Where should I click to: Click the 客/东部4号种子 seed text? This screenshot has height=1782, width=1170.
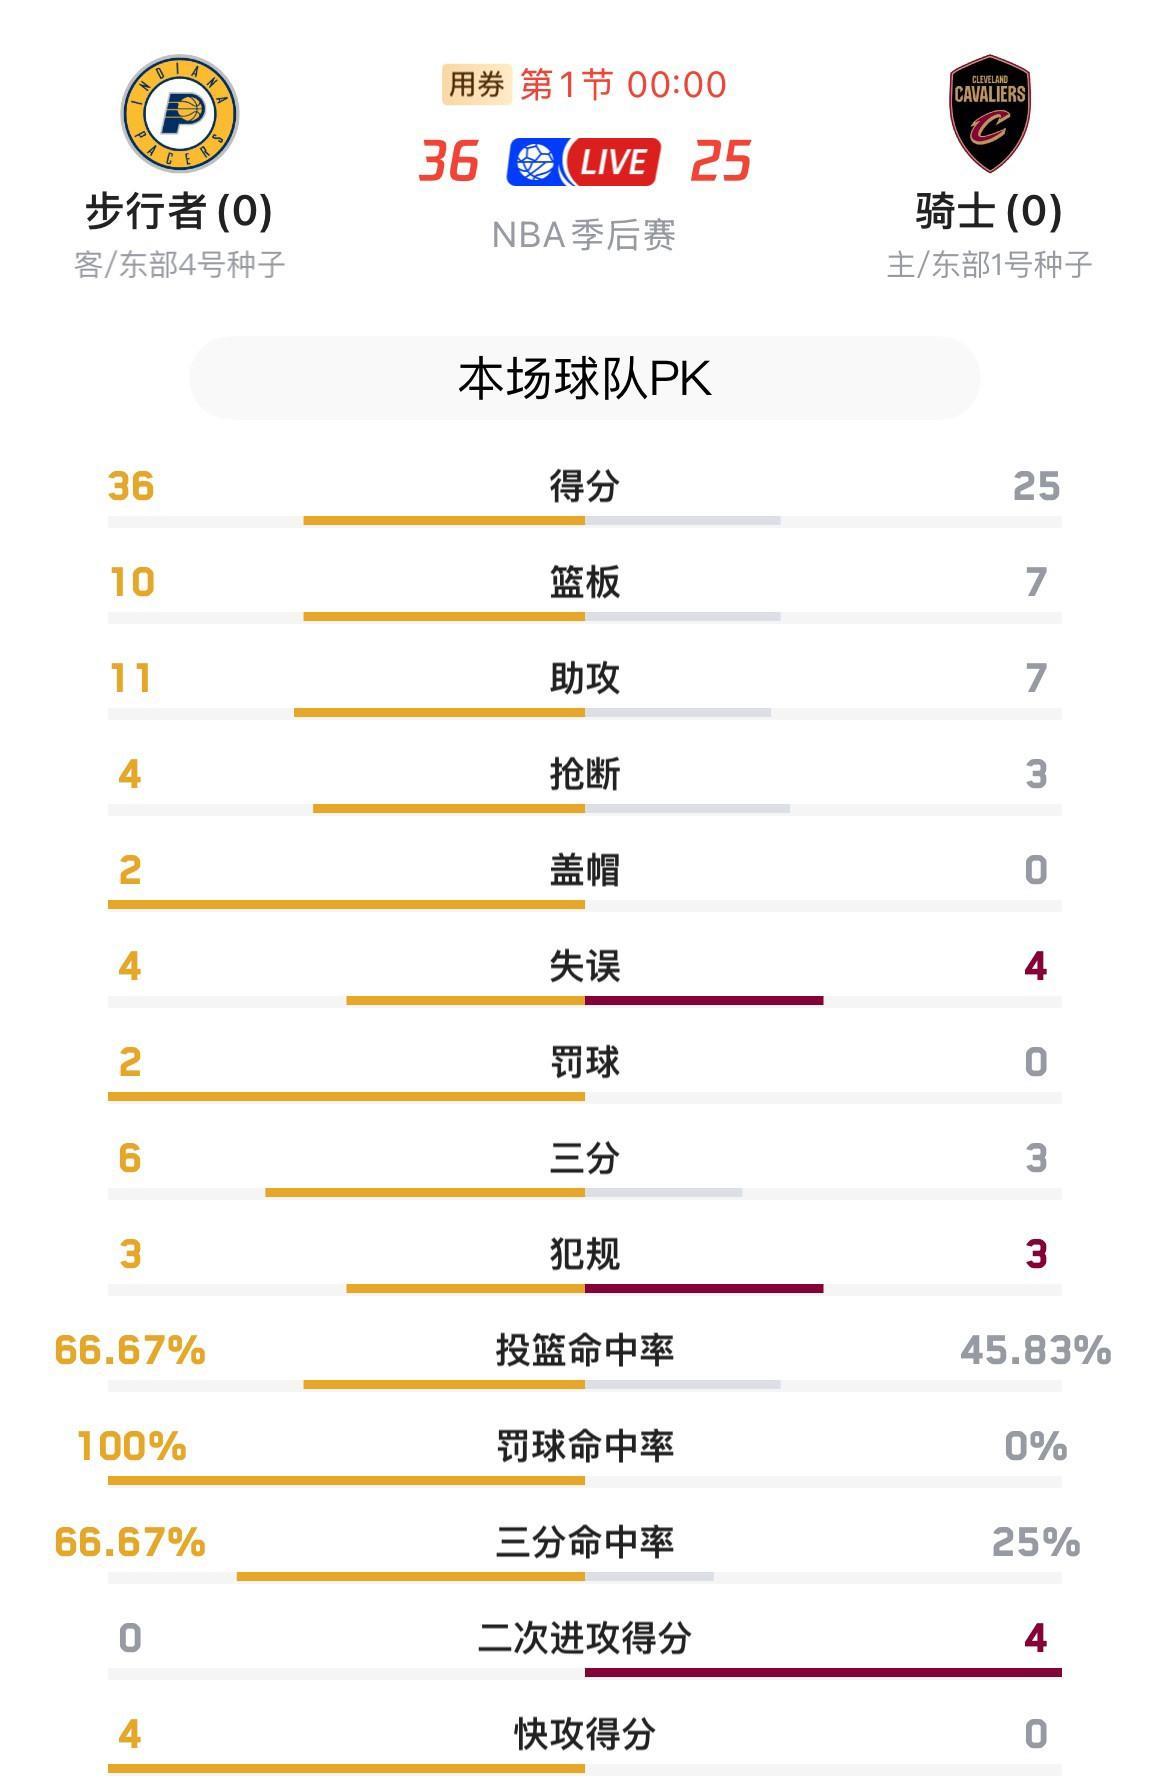coord(179,264)
